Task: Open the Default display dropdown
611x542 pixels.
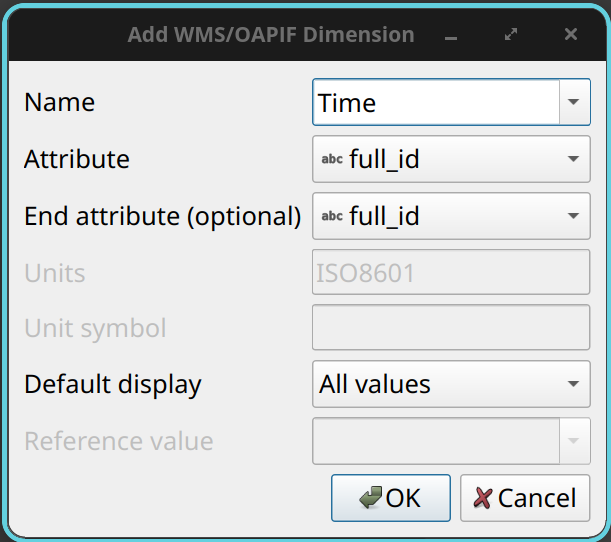Action: coord(451,384)
